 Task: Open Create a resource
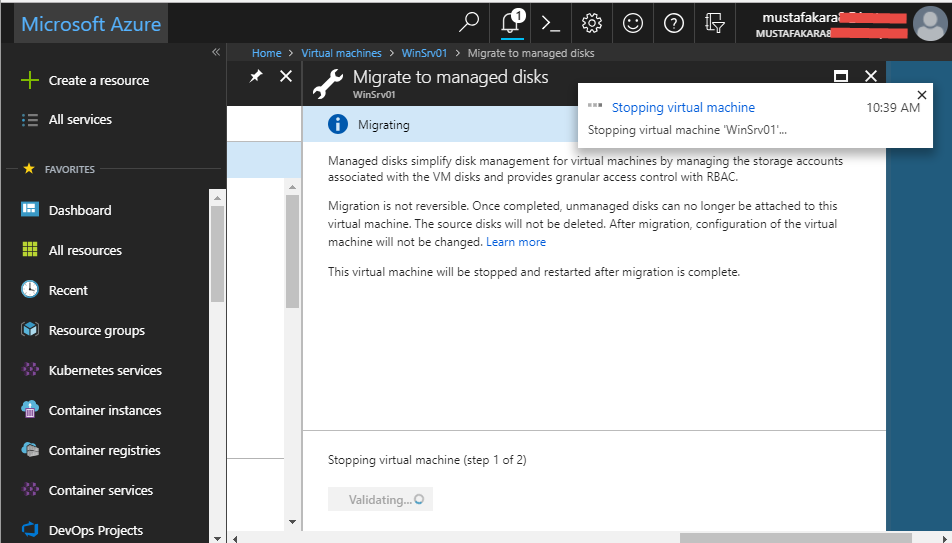(98, 80)
